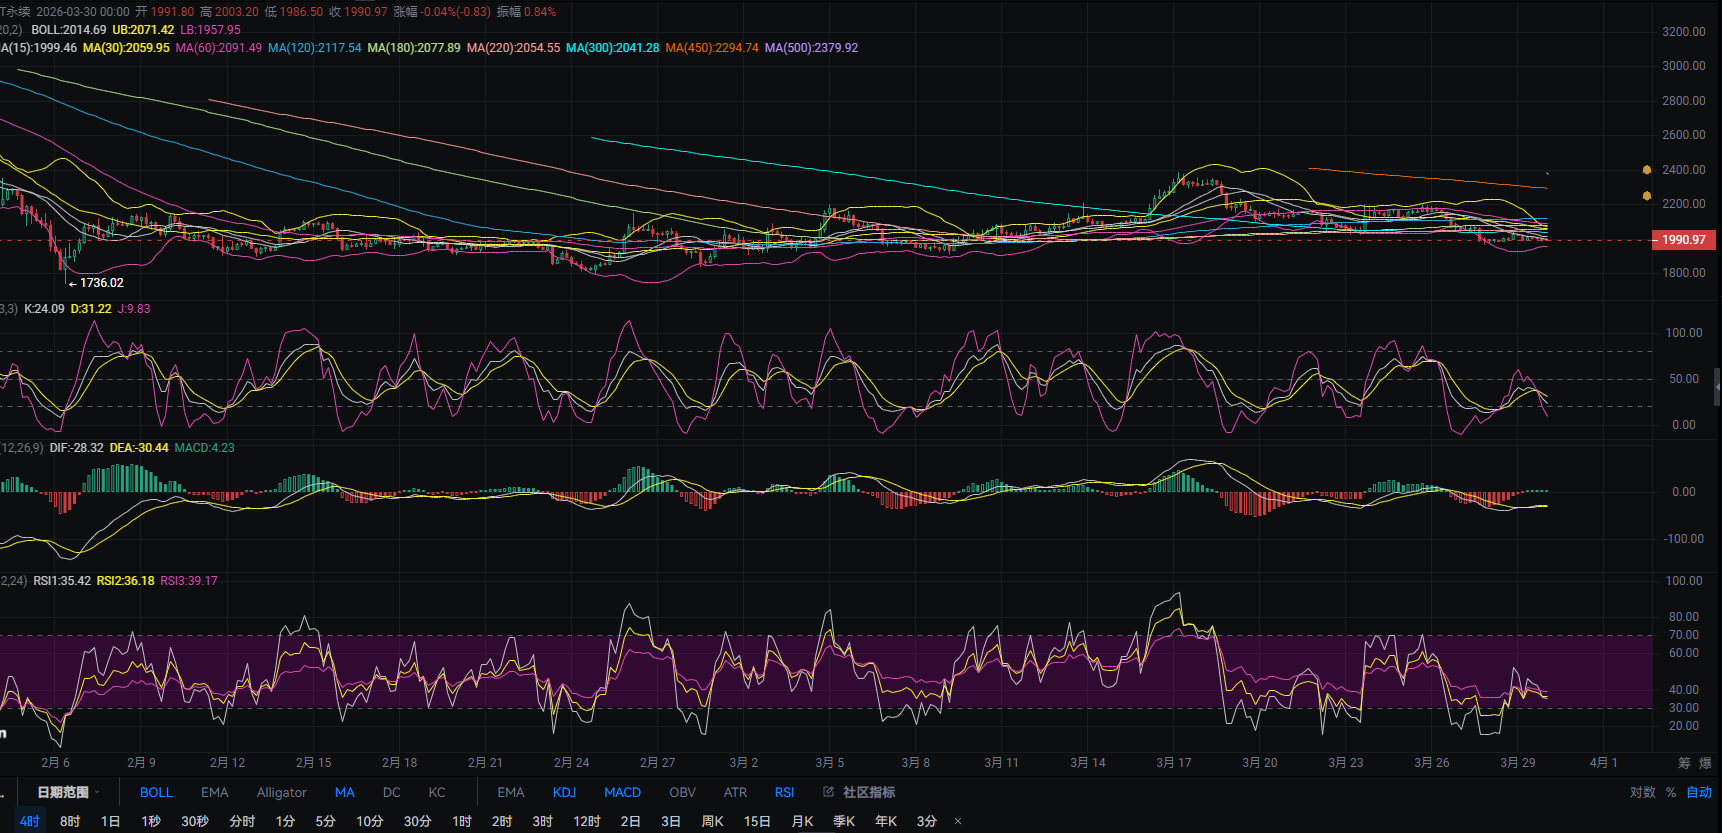Open community indicators (社区指标) edit icon

(828, 792)
